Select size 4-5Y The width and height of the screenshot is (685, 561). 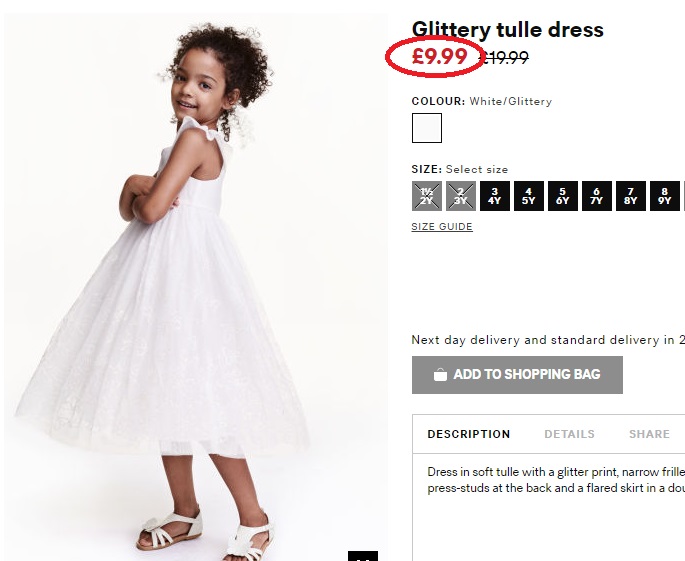pyautogui.click(x=529, y=196)
